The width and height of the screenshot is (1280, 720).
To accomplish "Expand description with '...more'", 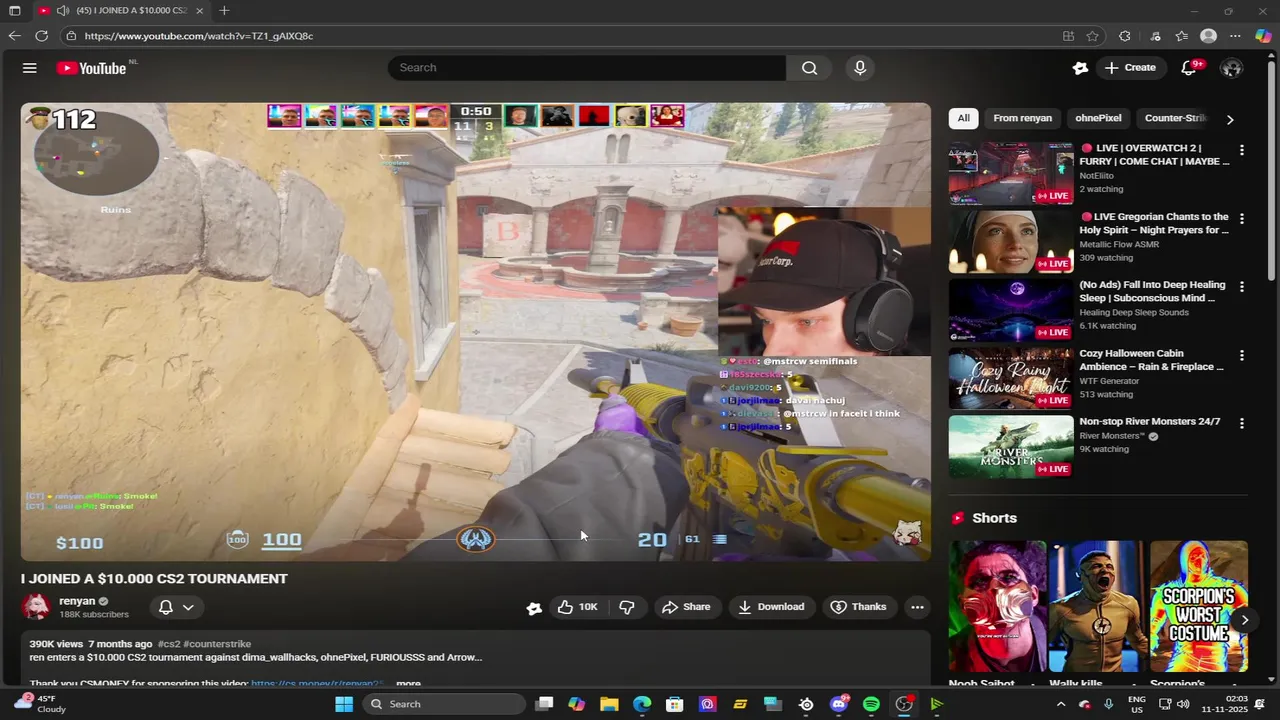I will coord(408,684).
